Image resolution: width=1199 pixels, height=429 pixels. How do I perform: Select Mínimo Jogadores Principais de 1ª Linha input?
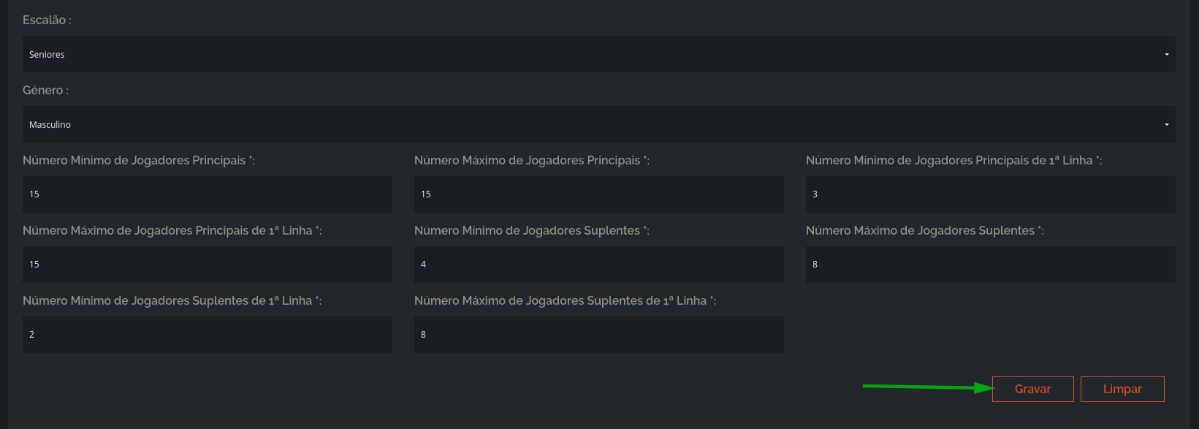[x=990, y=194]
